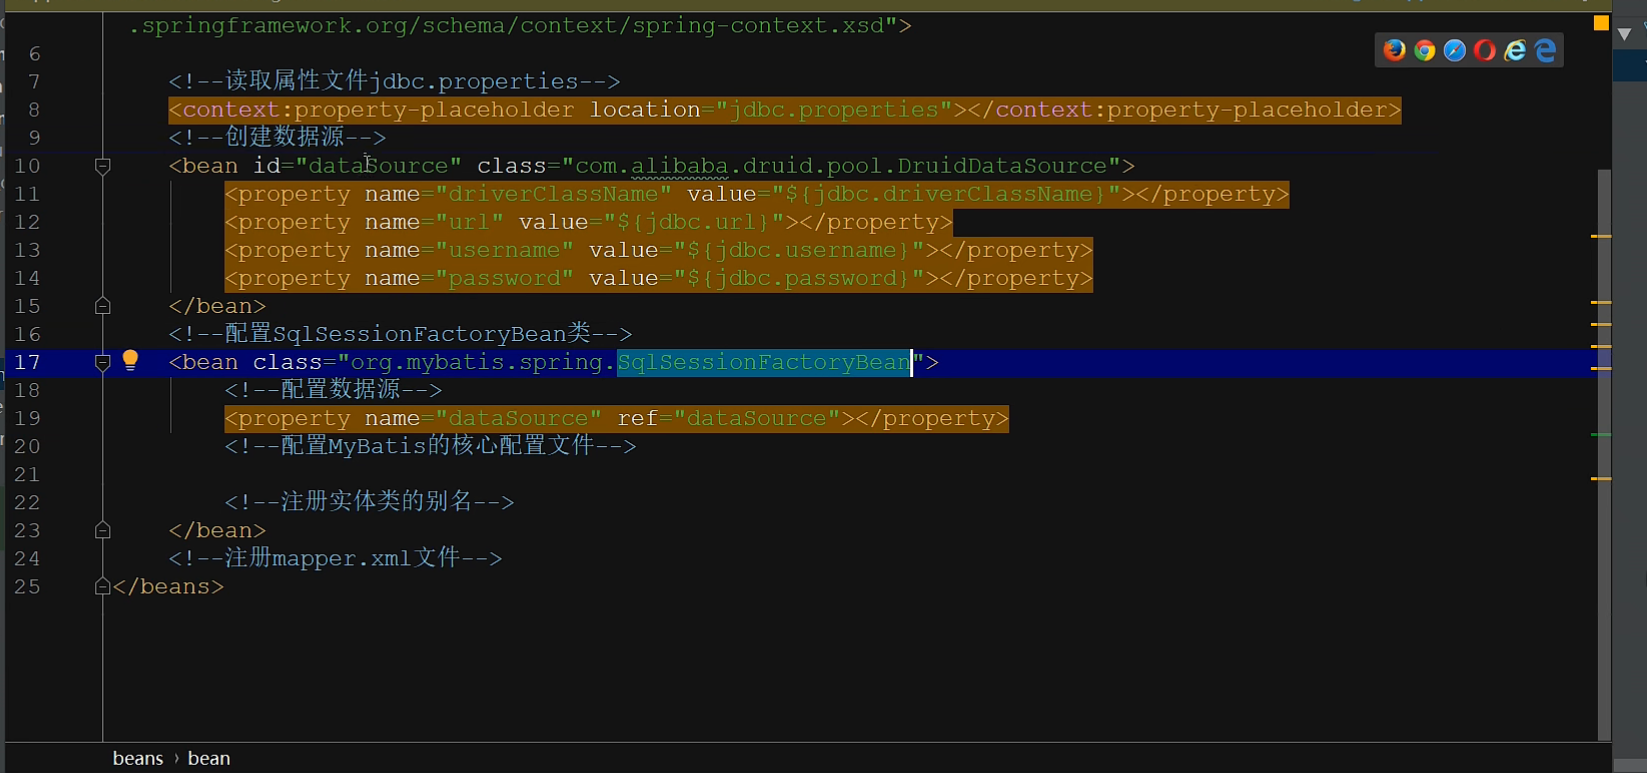The height and width of the screenshot is (773, 1647).
Task: Click the '${jdbc.url}' value
Action: point(694,222)
